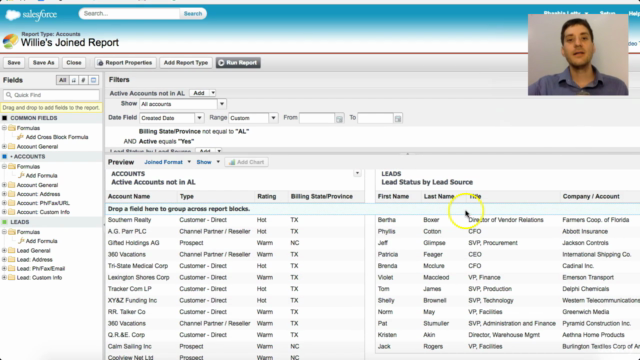Filter fields by text type
The height and width of the screenshot is (360, 640).
(73, 80)
